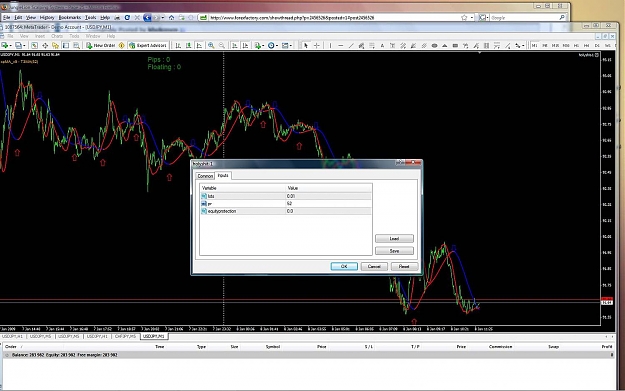The image size is (625, 391).
Task: Click the Reset button in dialog
Action: [404, 266]
